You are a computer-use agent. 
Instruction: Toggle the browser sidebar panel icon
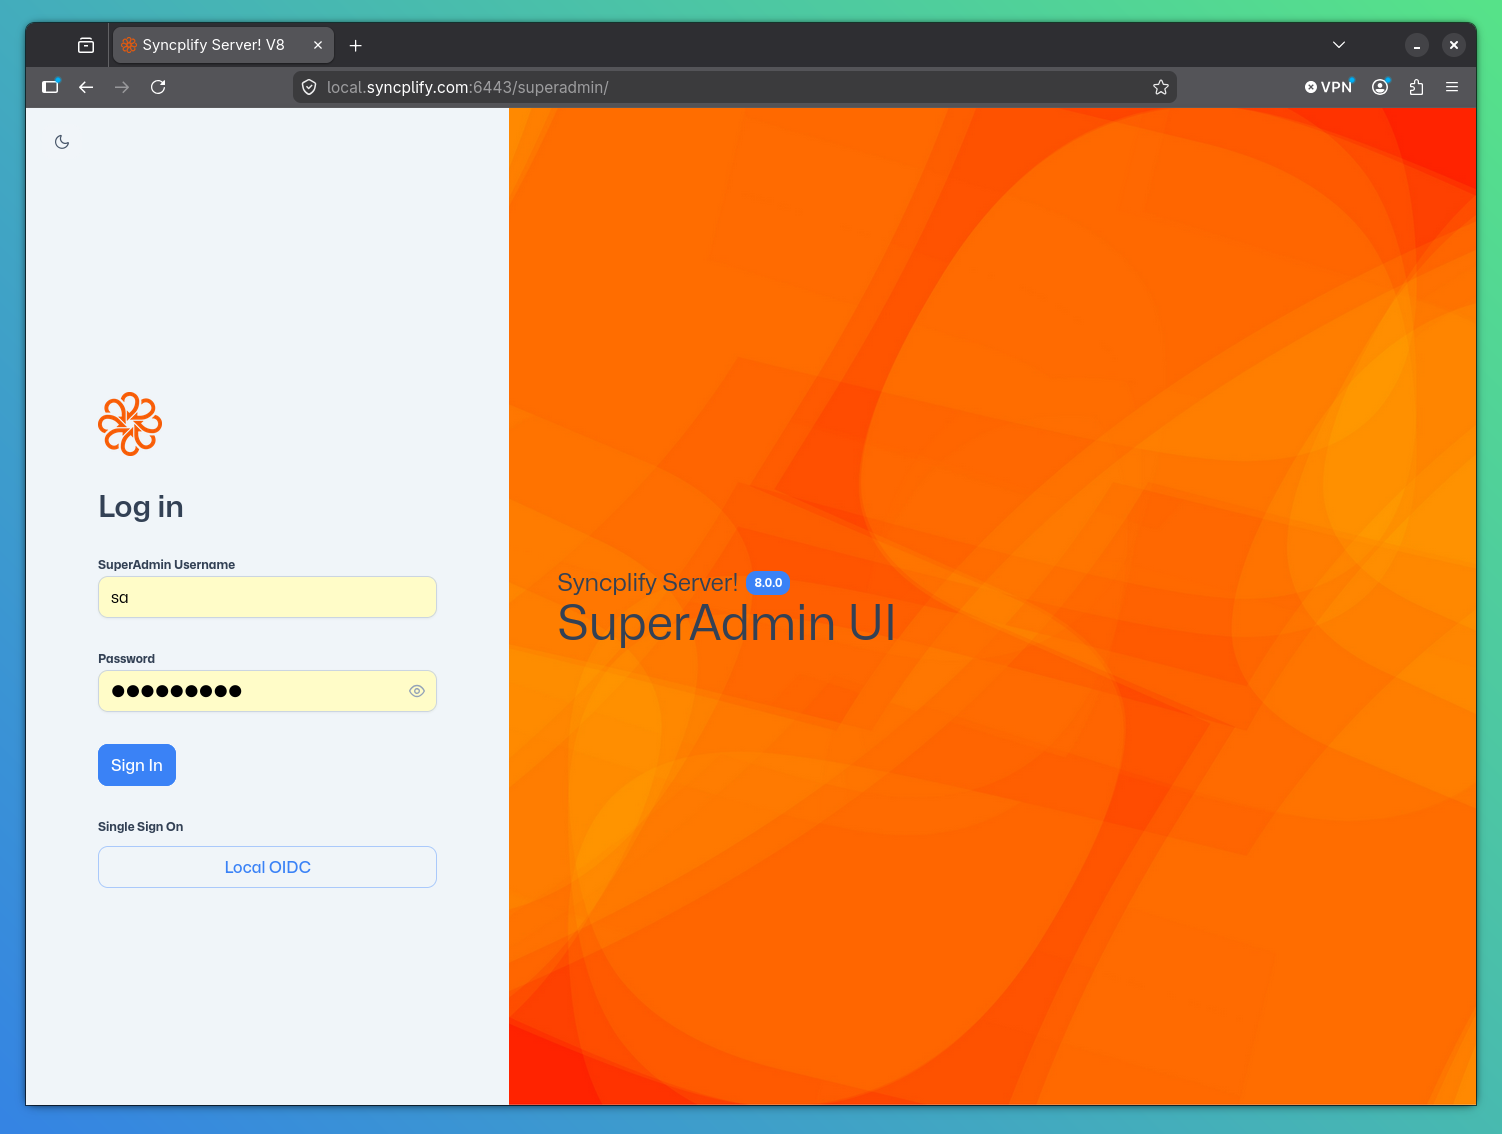[x=50, y=87]
